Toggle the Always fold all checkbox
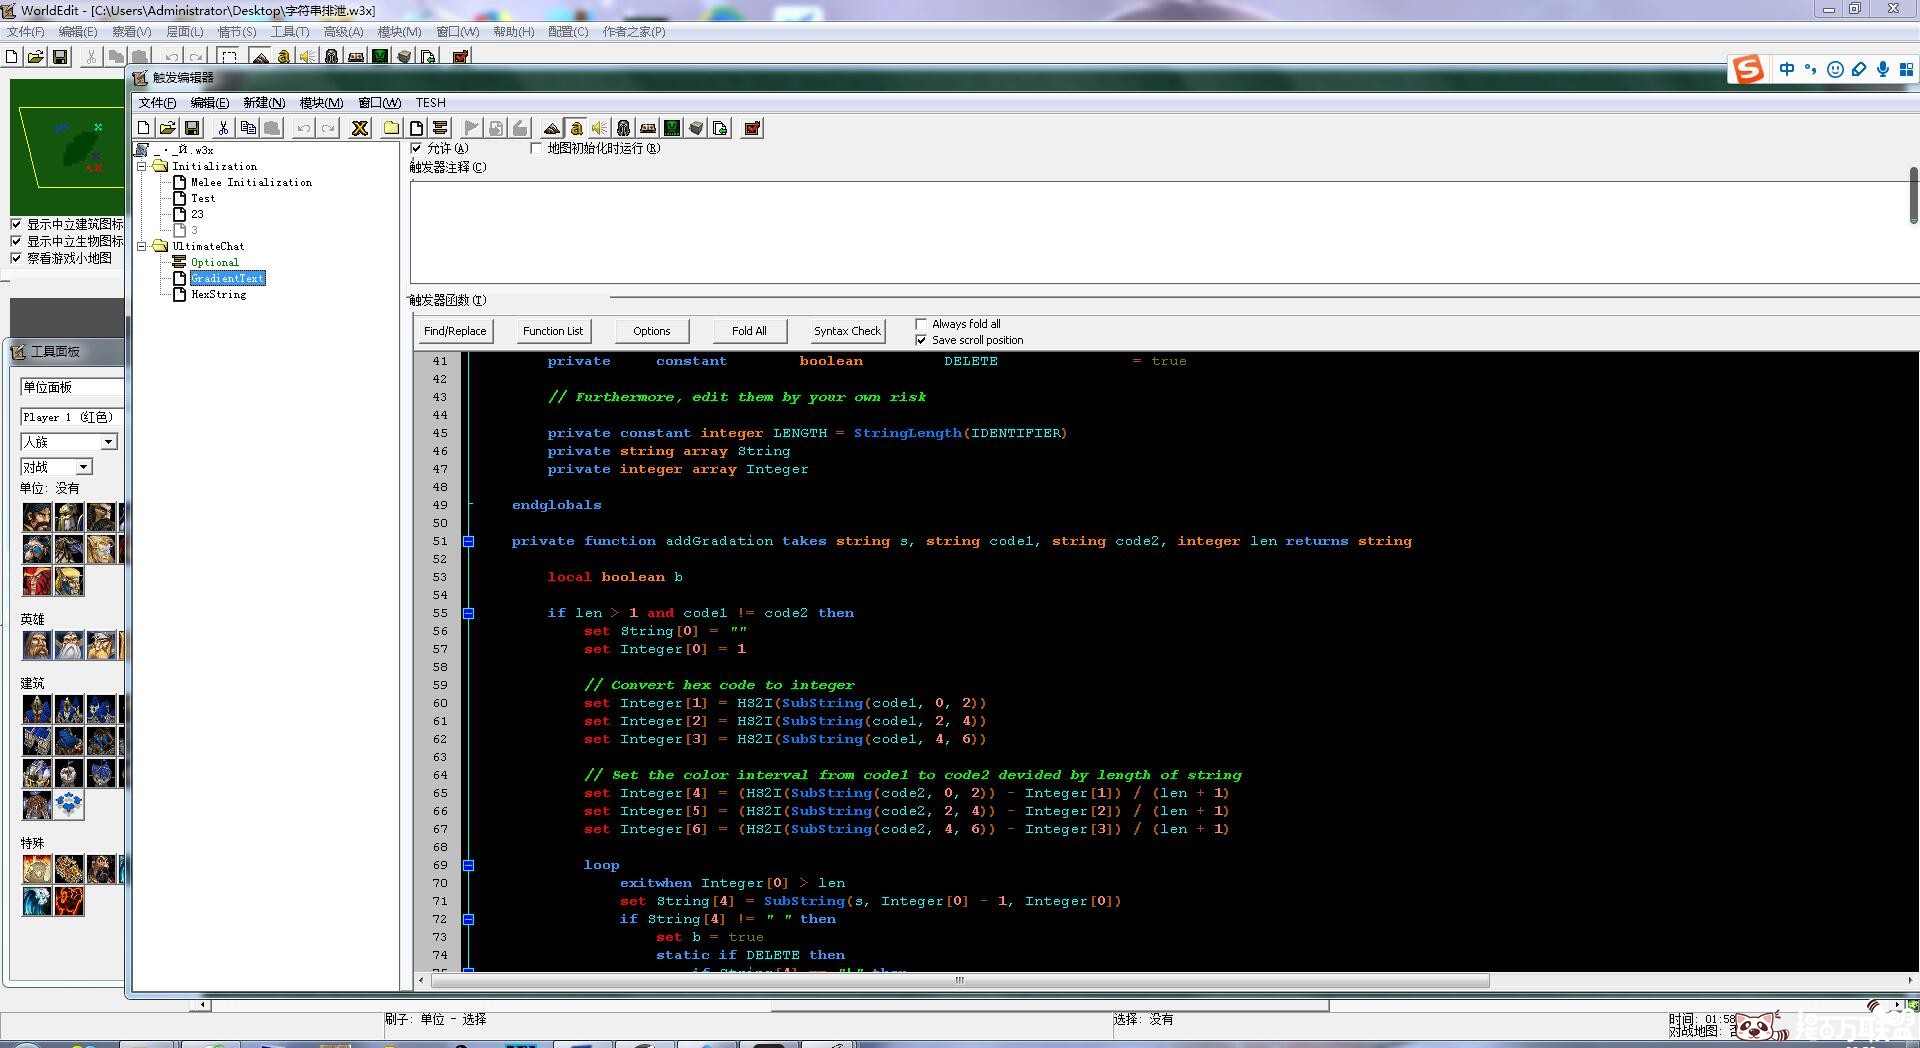Screen dimensions: 1920x1048 [x=921, y=324]
